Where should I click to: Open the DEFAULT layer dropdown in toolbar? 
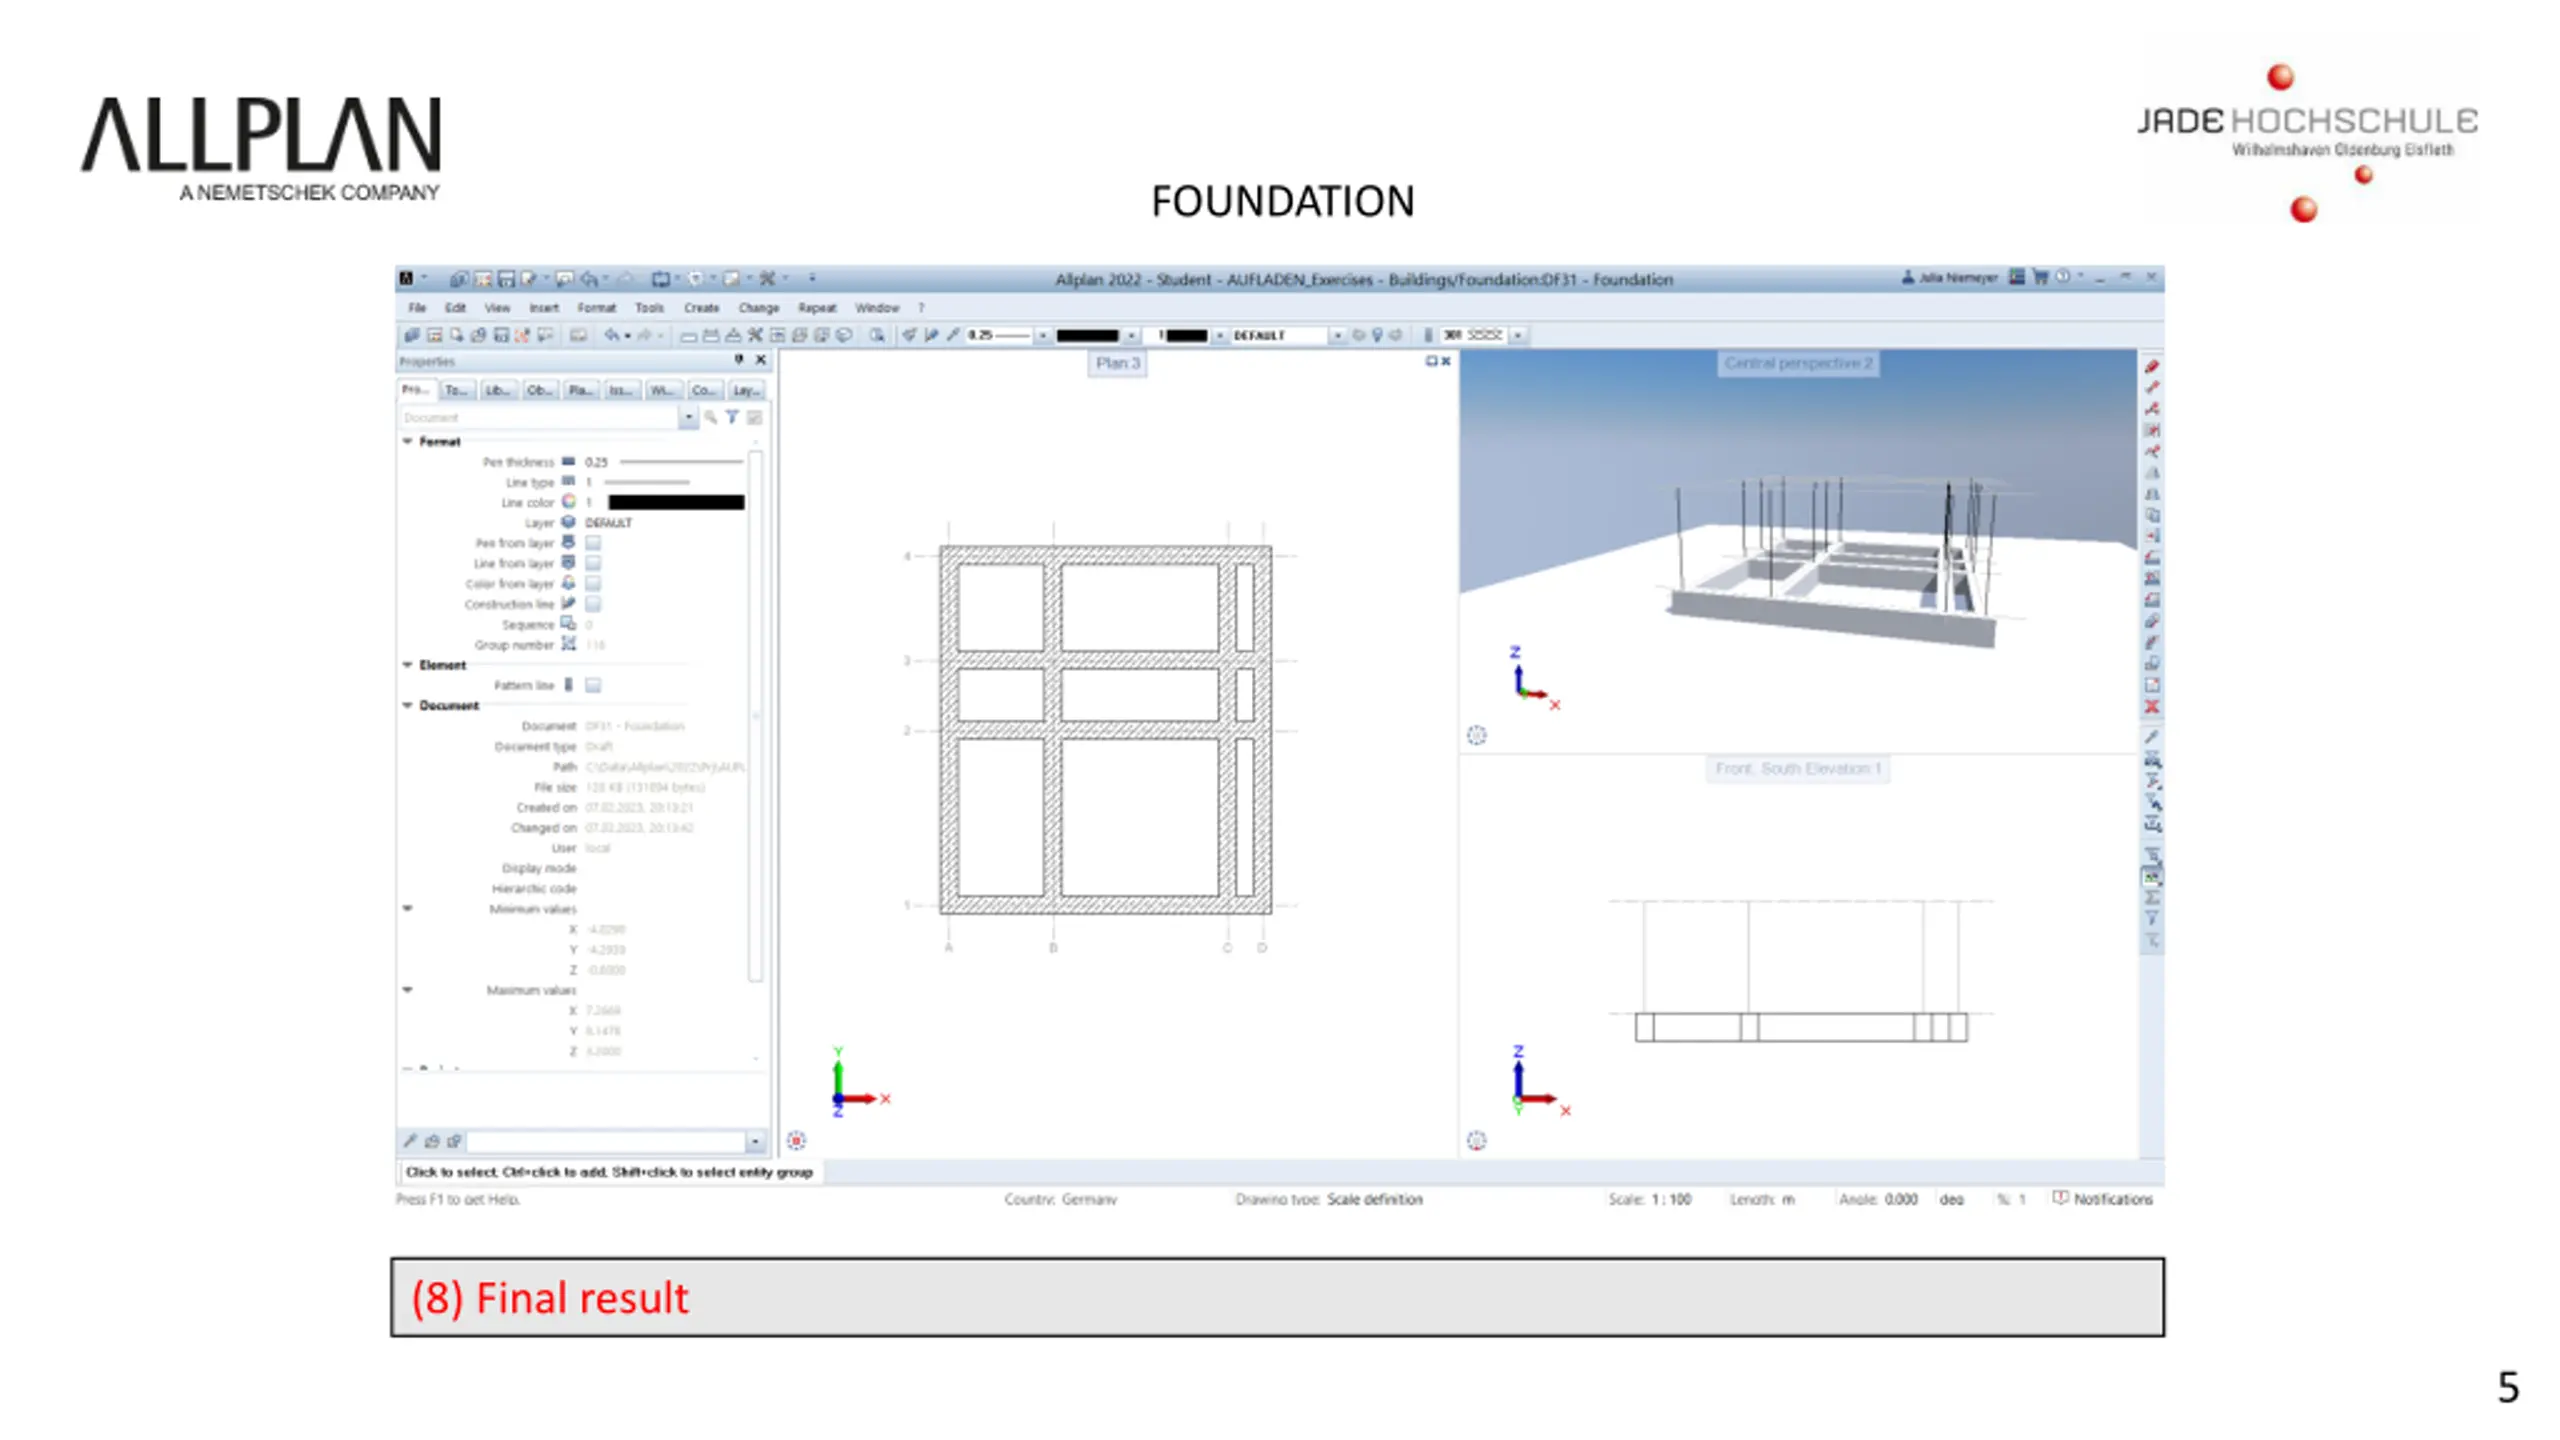click(1337, 335)
